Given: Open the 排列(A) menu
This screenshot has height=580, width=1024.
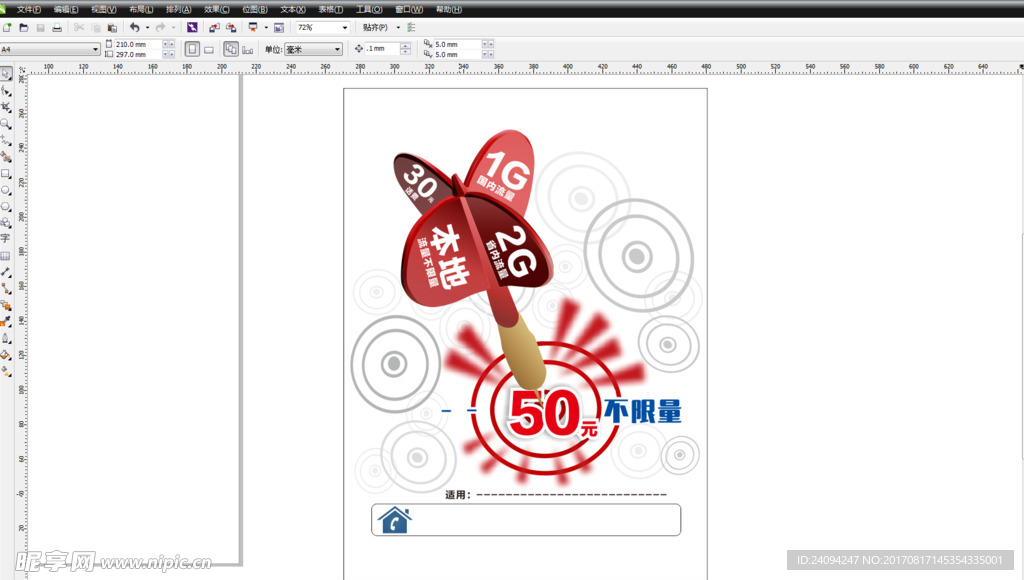Looking at the screenshot, I should coord(178,9).
